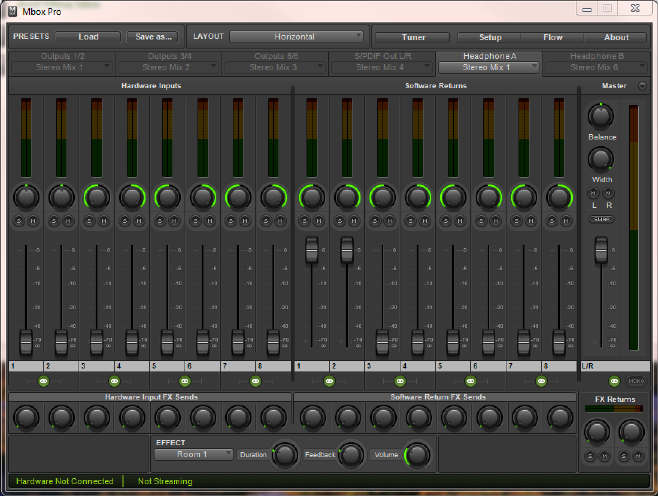Click pan knob of hardware input 4
The width and height of the screenshot is (658, 496).
(132, 197)
